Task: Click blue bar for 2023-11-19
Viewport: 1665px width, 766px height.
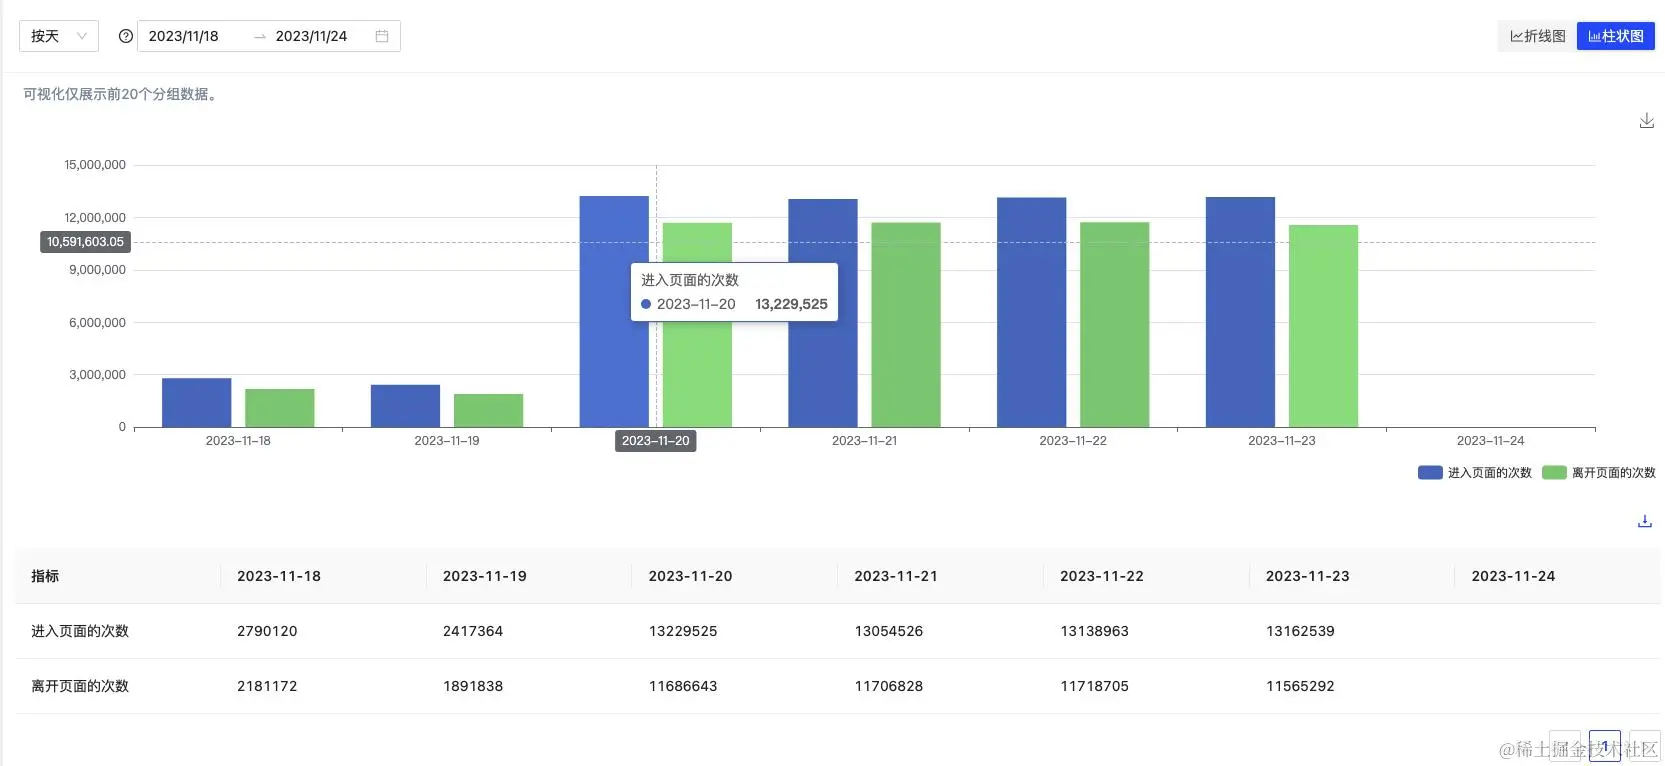Action: (405, 406)
